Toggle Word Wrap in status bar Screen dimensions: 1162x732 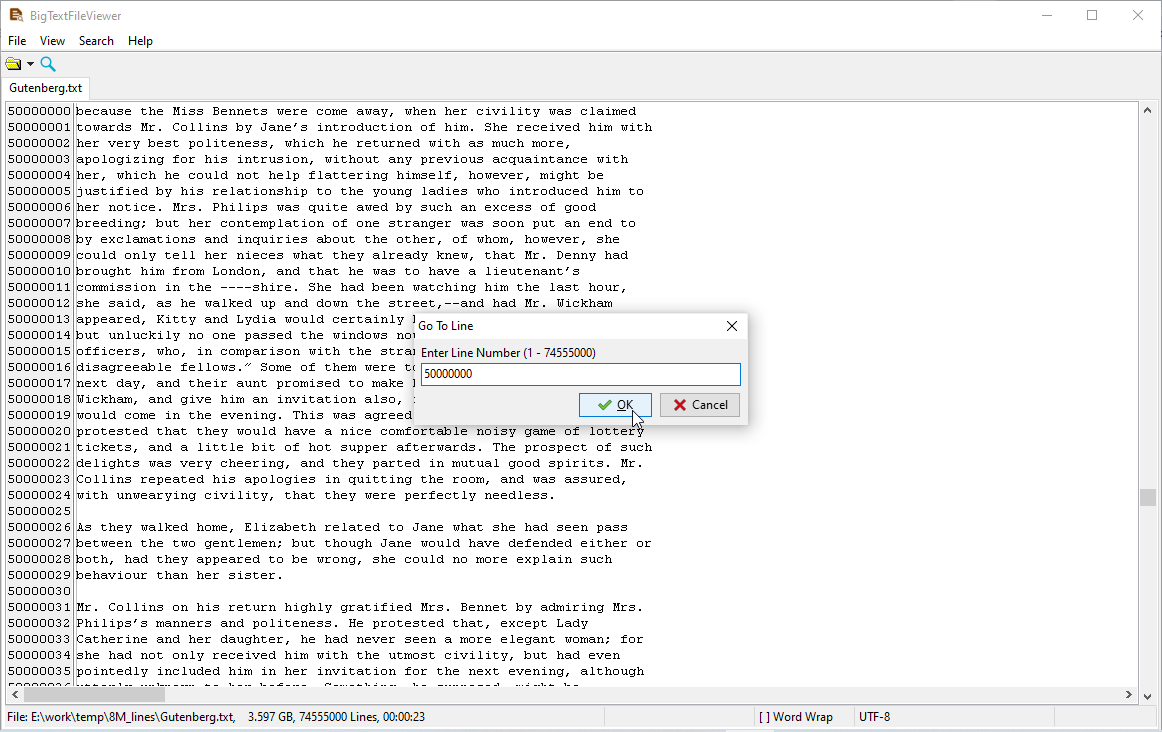coord(795,716)
